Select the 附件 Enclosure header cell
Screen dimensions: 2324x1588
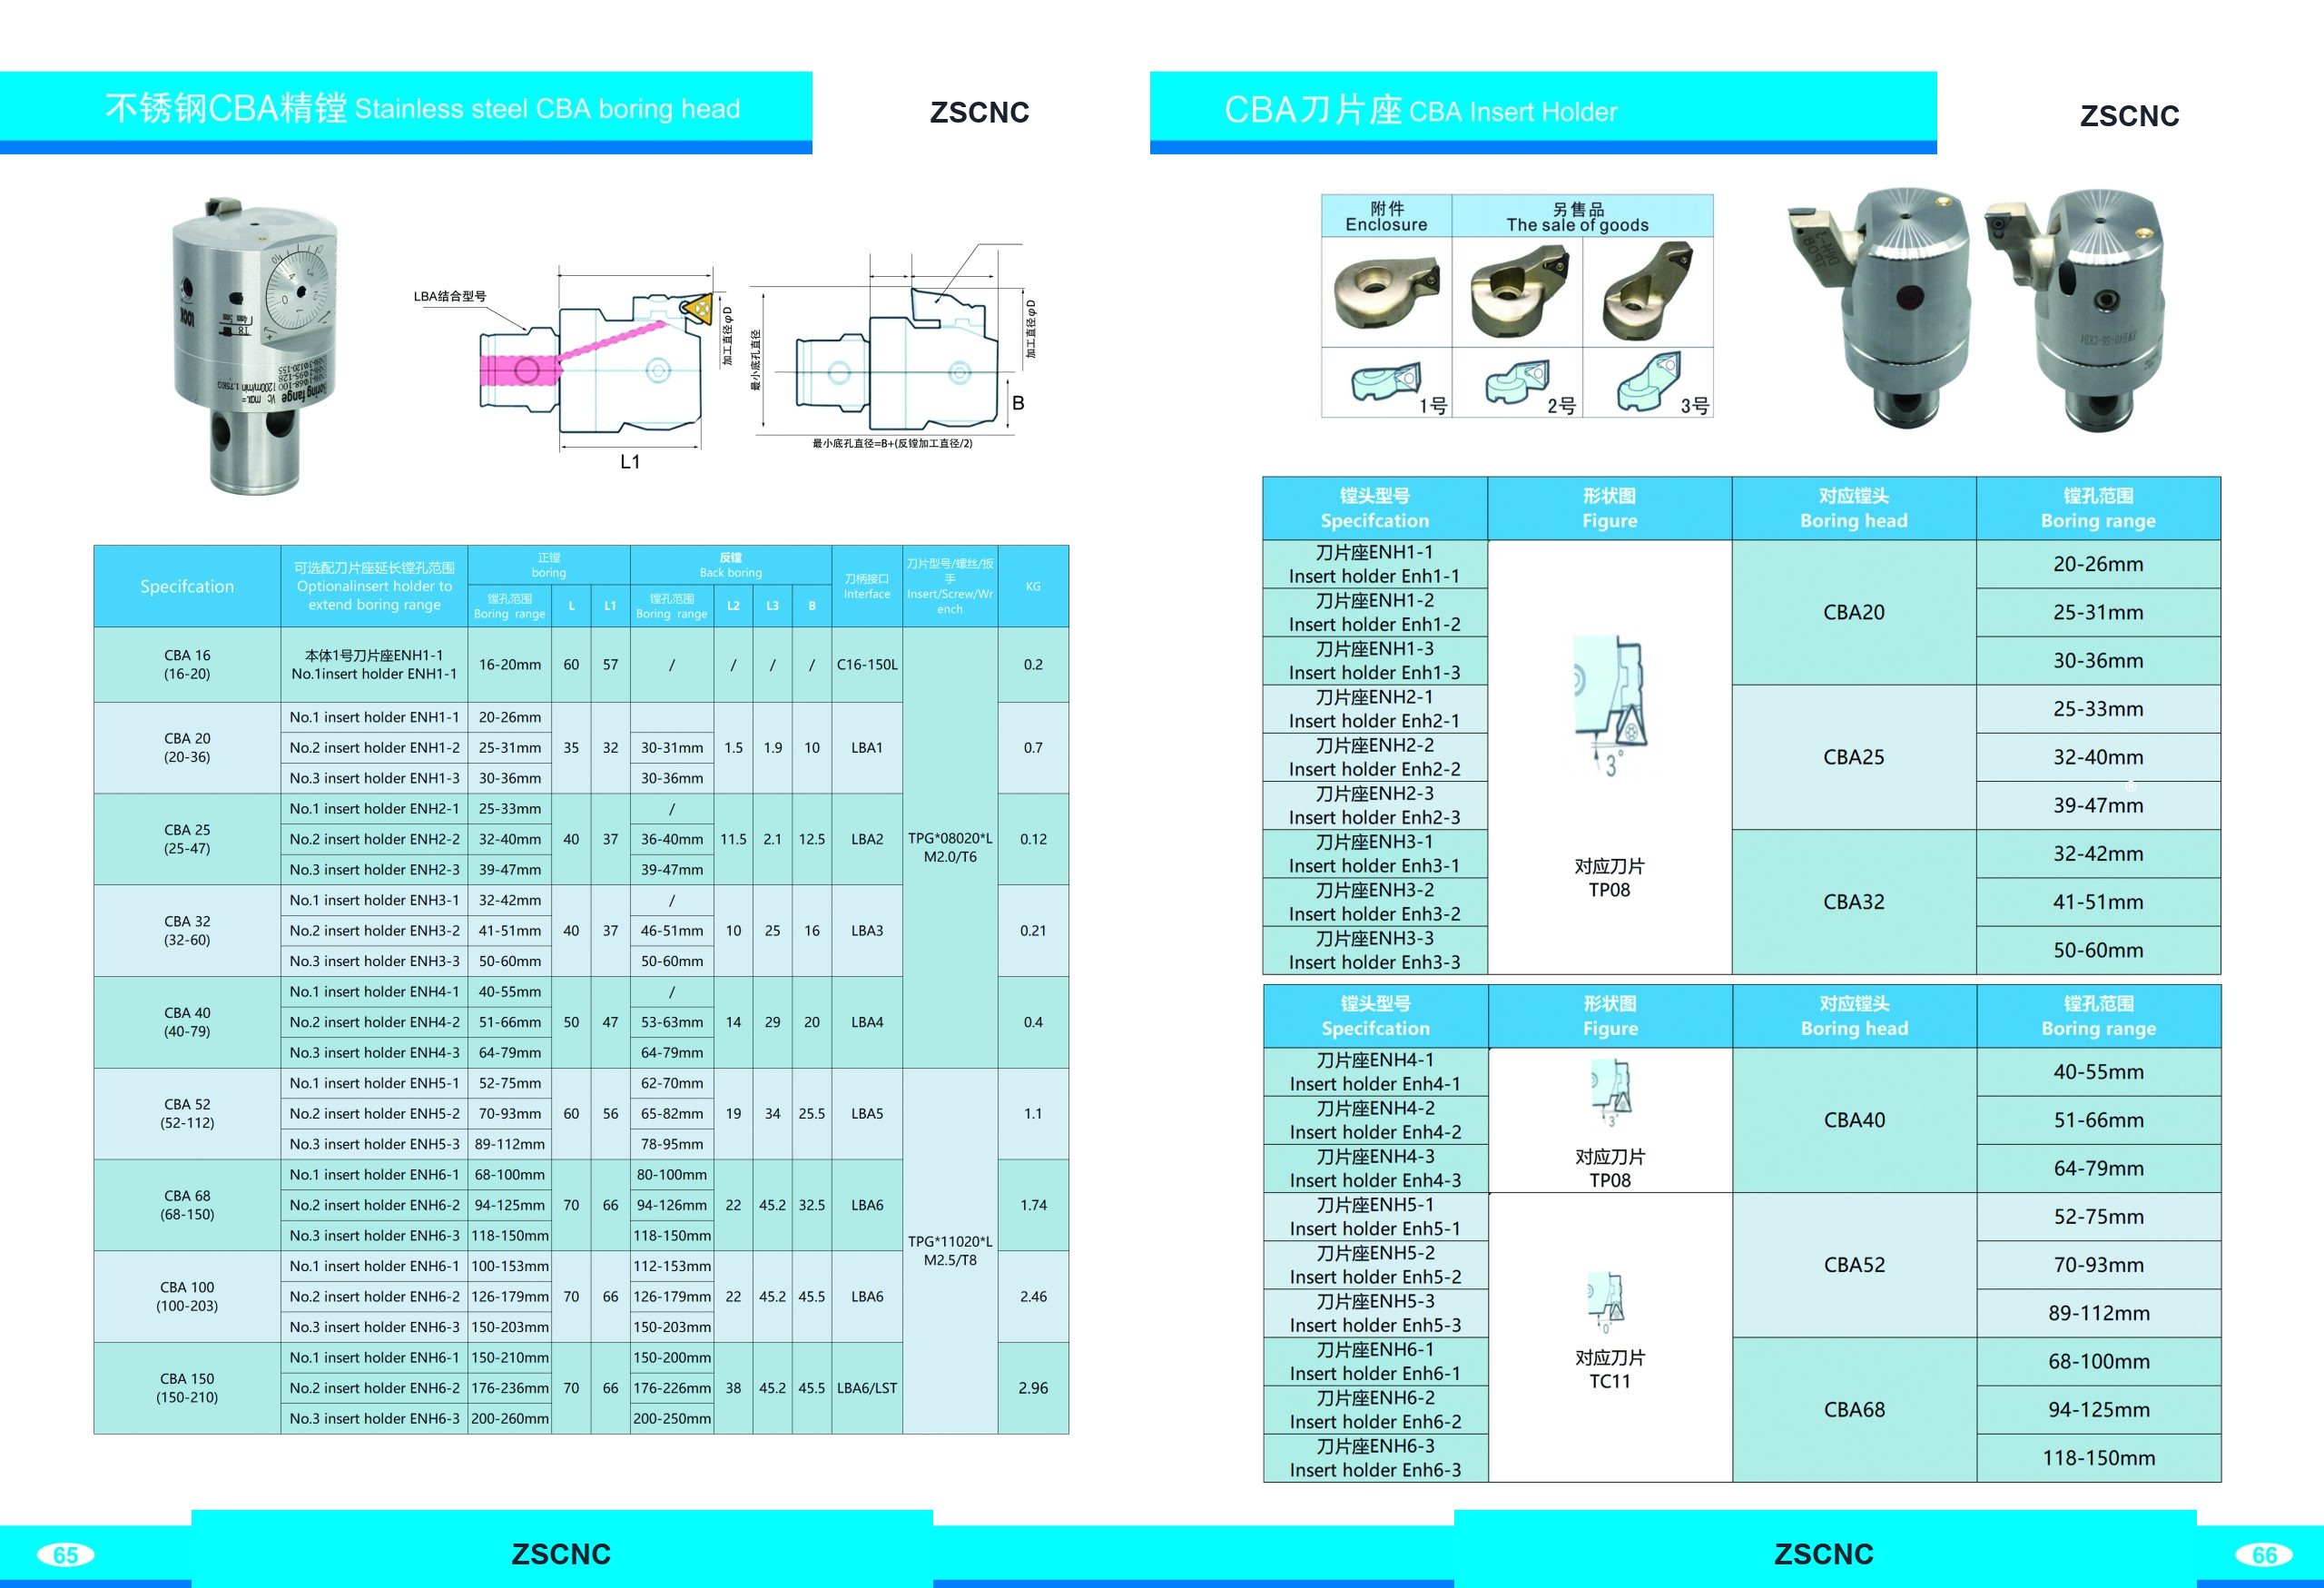pos(1386,216)
